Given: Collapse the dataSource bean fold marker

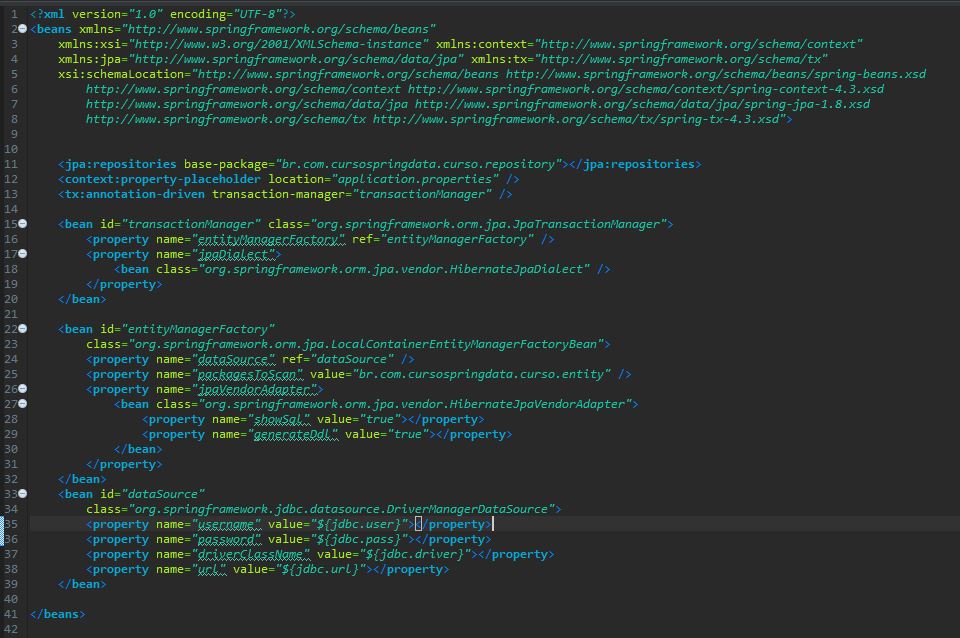Looking at the screenshot, I should click(23, 494).
